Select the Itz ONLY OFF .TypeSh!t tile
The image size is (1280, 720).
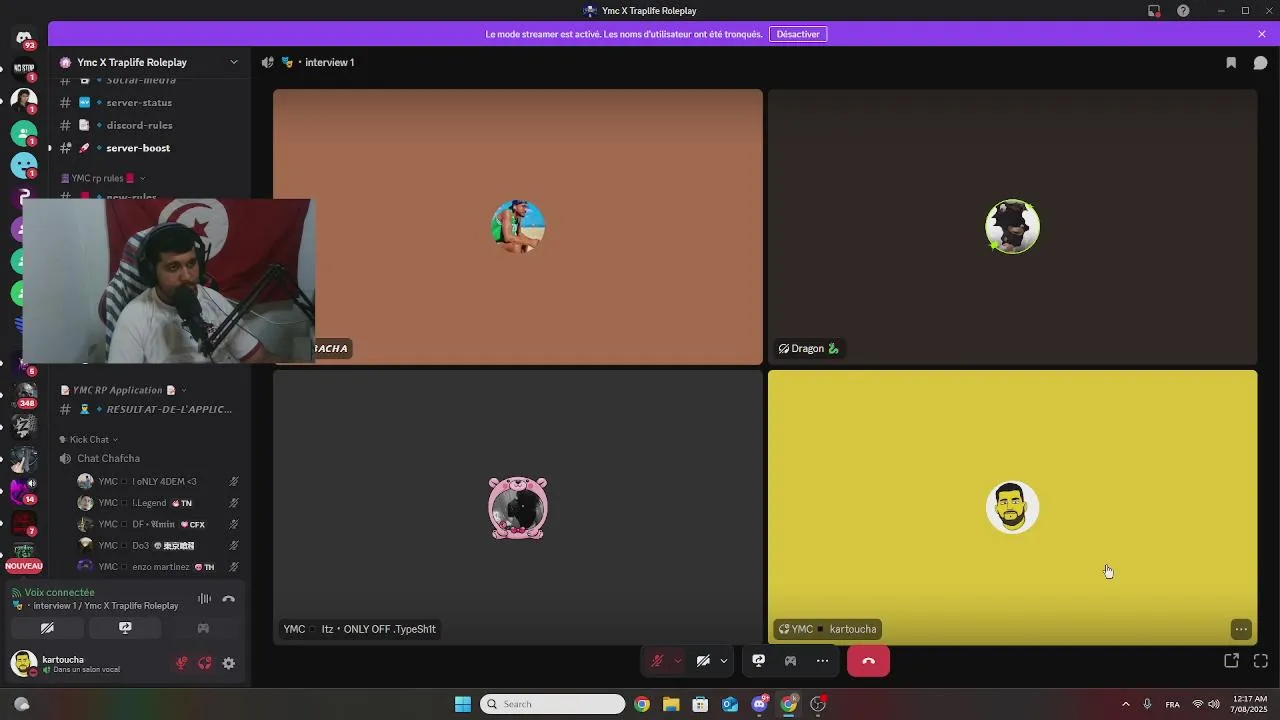[x=518, y=507]
